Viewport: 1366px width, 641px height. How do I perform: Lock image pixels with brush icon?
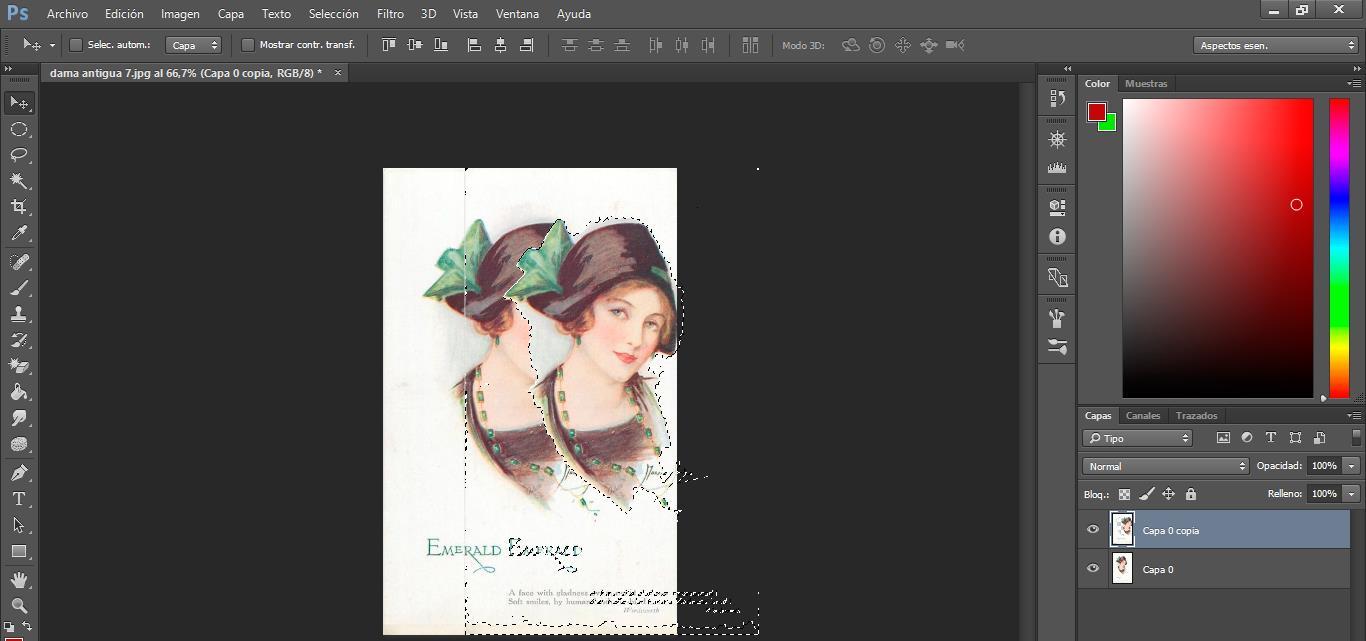[1146, 494]
